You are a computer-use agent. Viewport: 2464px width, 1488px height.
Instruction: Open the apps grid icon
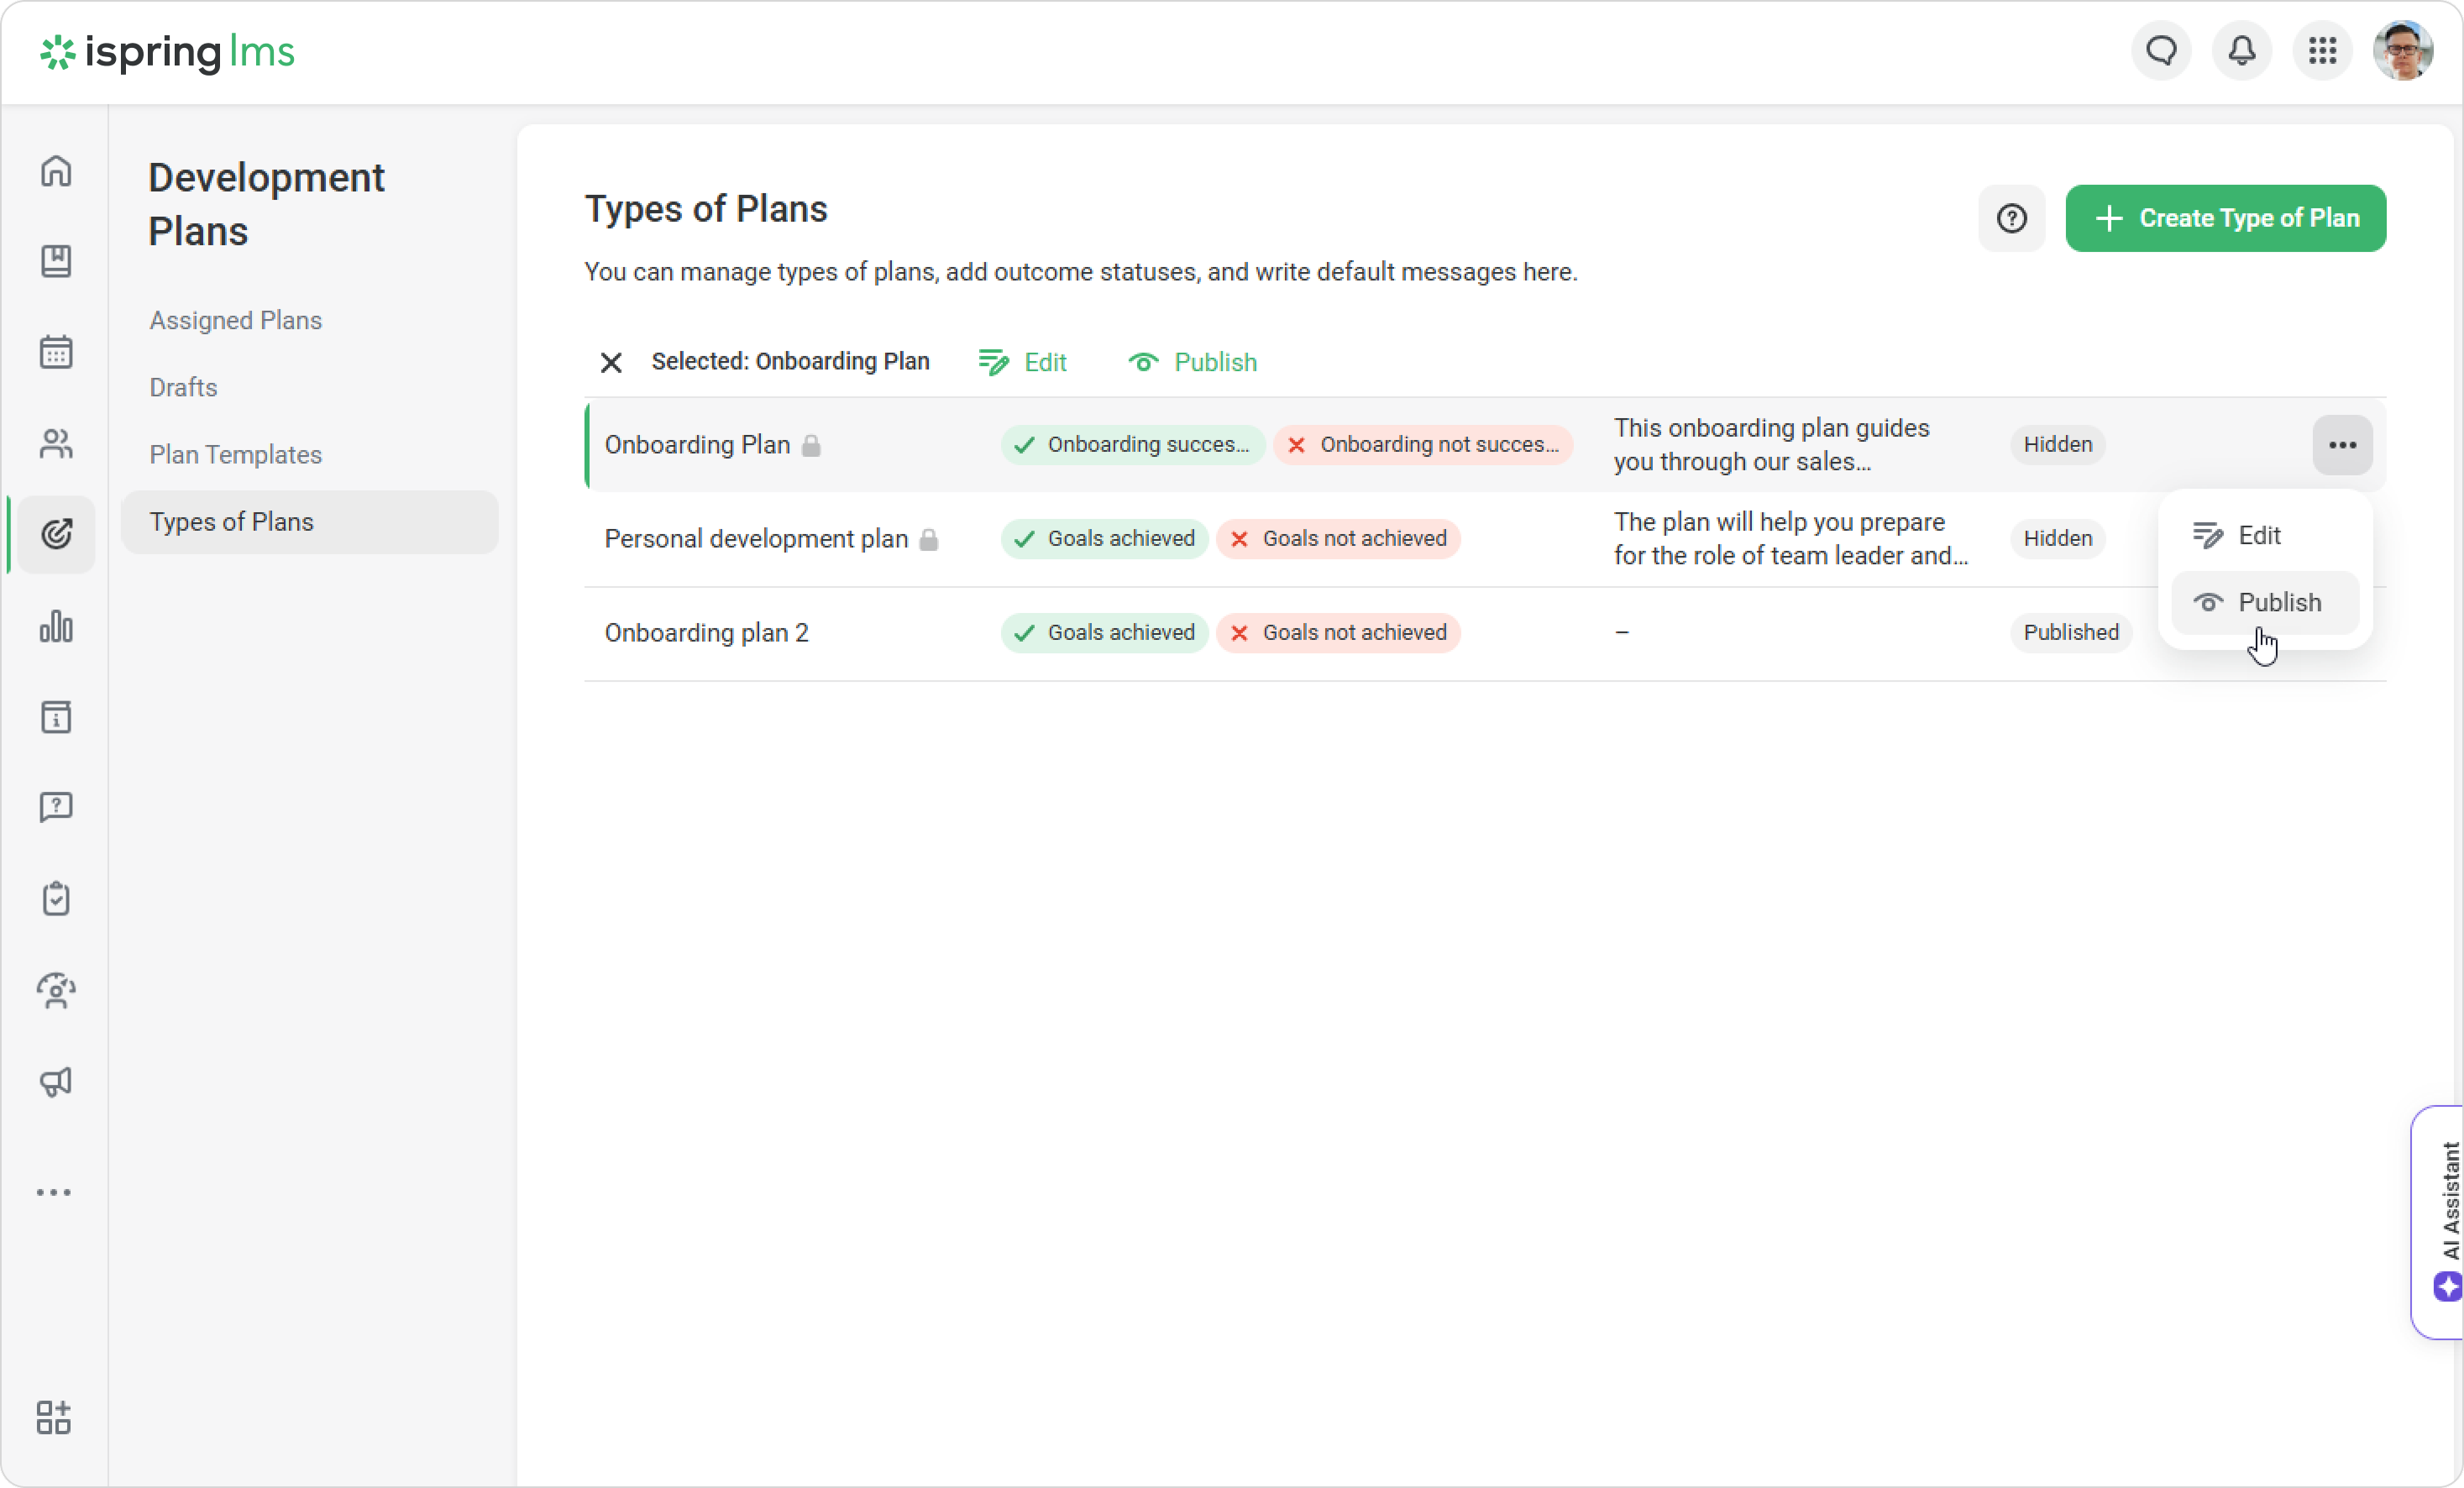point(2322,51)
